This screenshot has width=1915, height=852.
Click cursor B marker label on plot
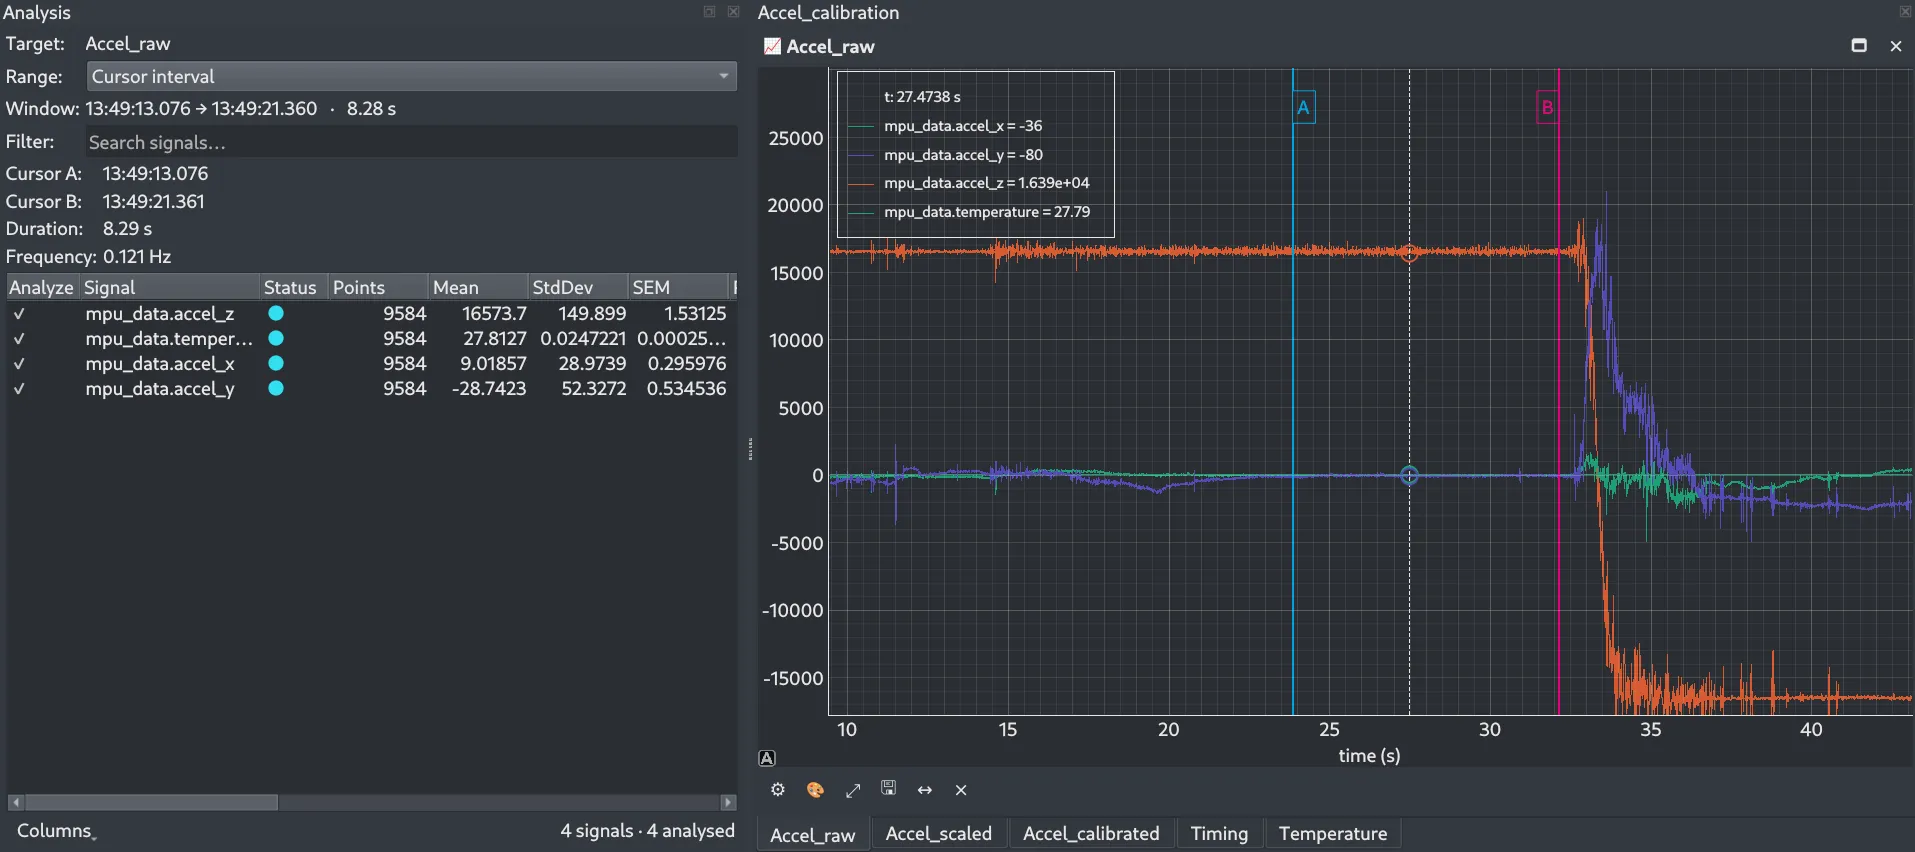(x=1547, y=108)
